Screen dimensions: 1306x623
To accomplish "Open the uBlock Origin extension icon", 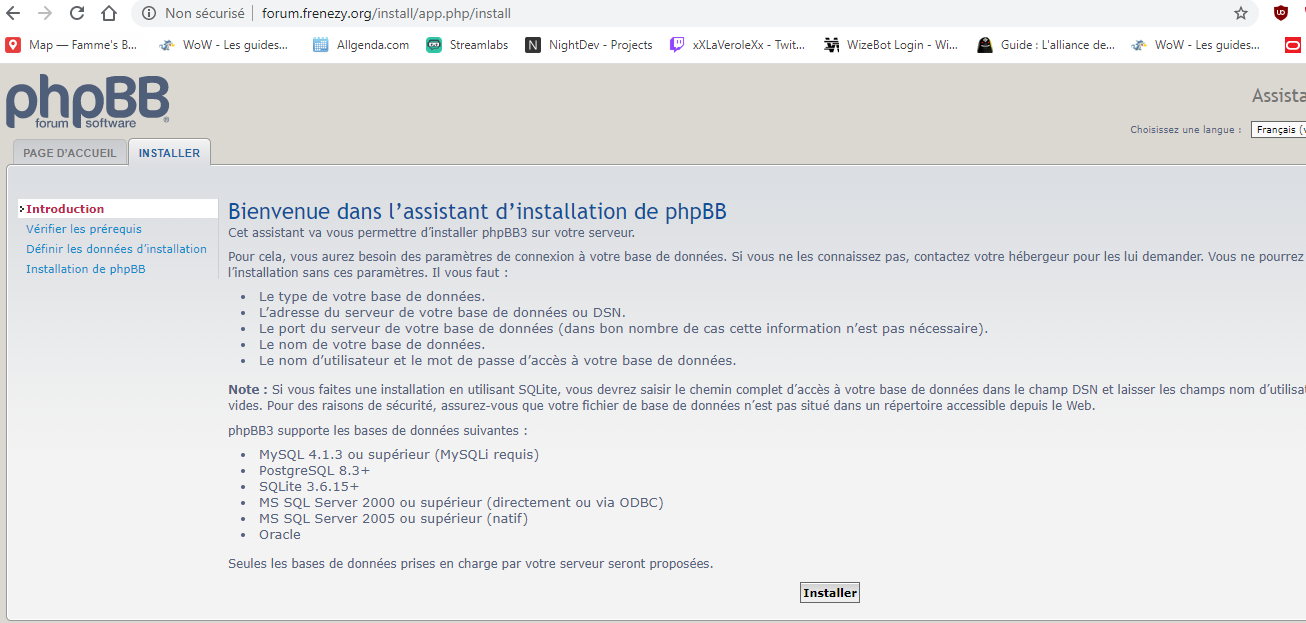I will tap(1280, 13).
